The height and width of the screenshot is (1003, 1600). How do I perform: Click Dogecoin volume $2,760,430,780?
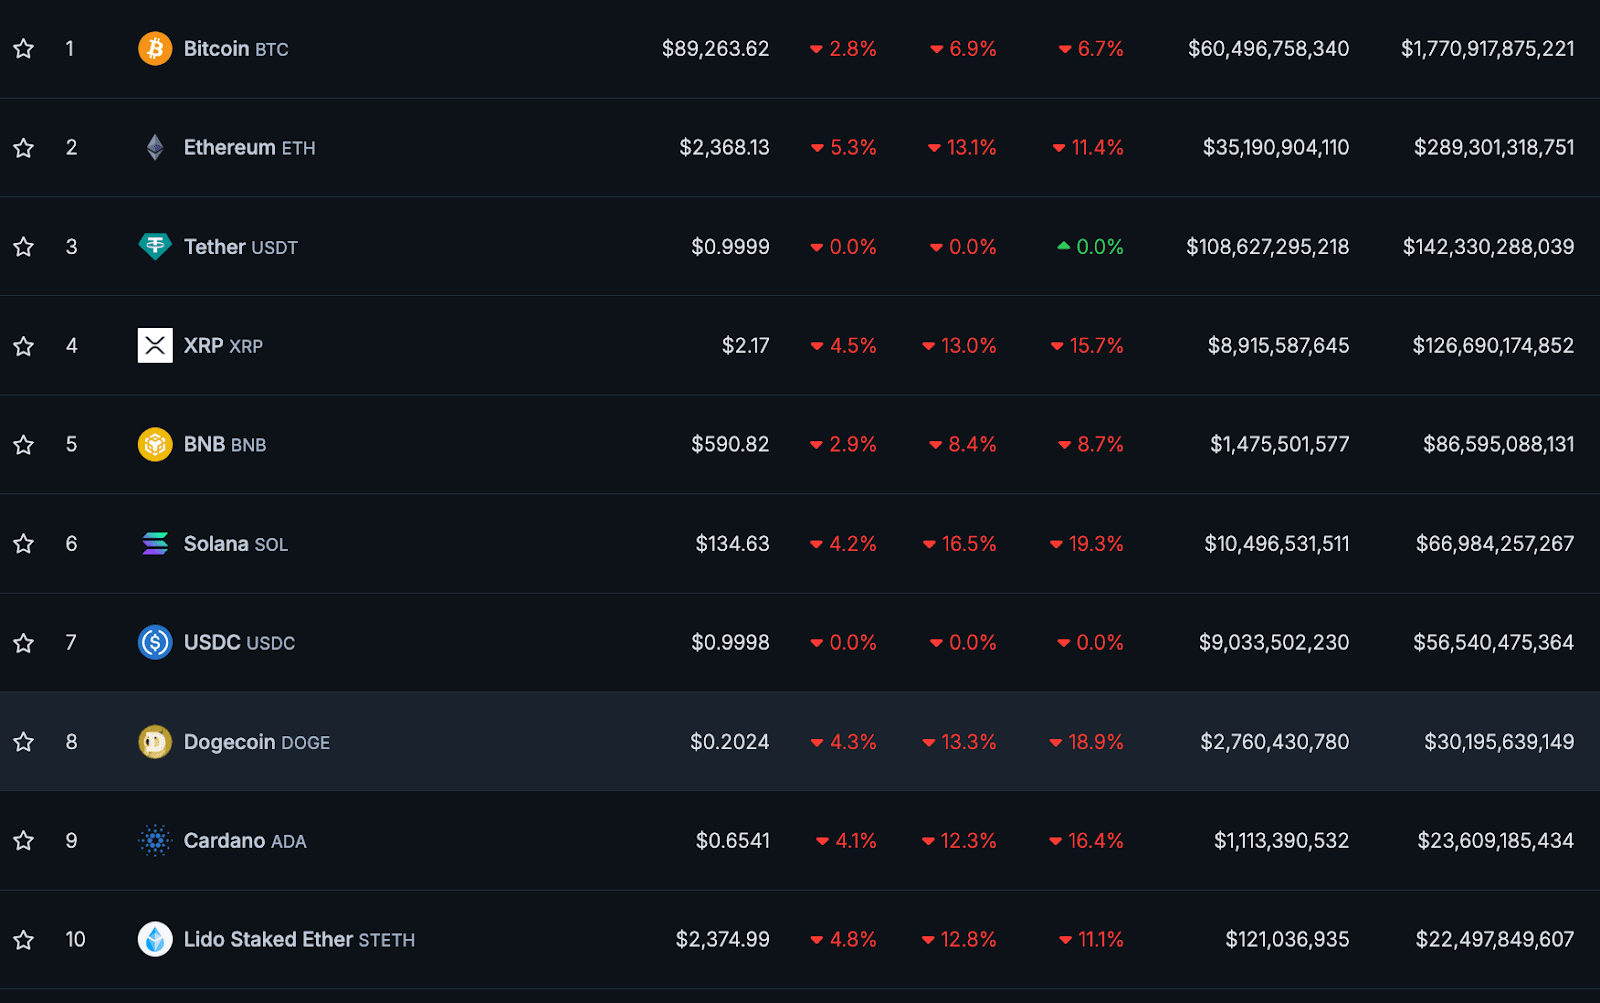(1274, 742)
